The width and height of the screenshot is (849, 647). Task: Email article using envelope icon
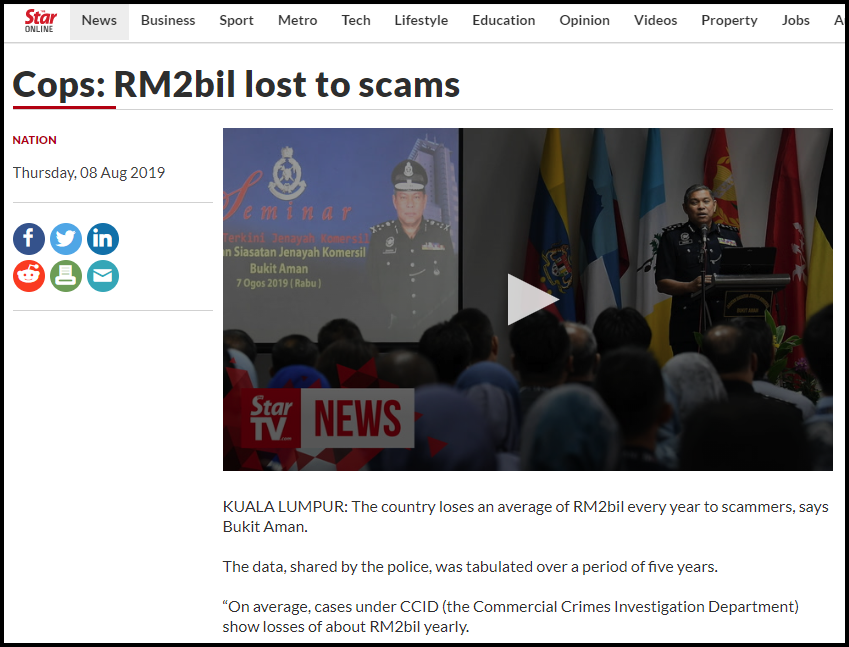pyautogui.click(x=103, y=276)
